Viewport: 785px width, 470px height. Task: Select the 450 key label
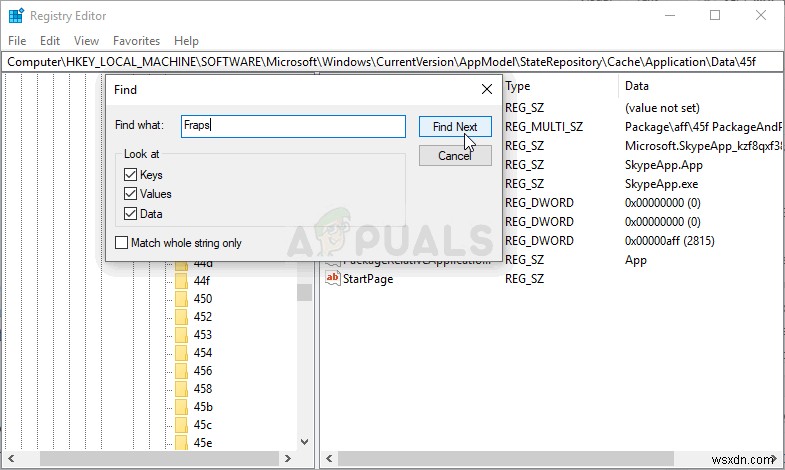pos(203,299)
